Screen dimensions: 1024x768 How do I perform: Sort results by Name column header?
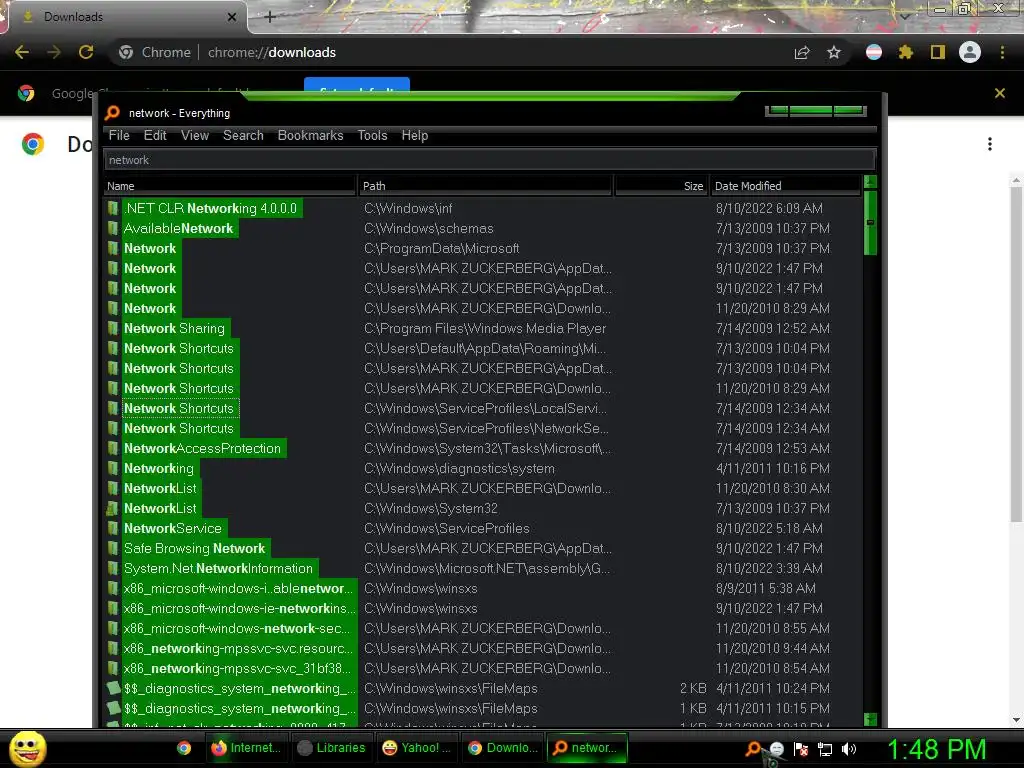click(230, 186)
